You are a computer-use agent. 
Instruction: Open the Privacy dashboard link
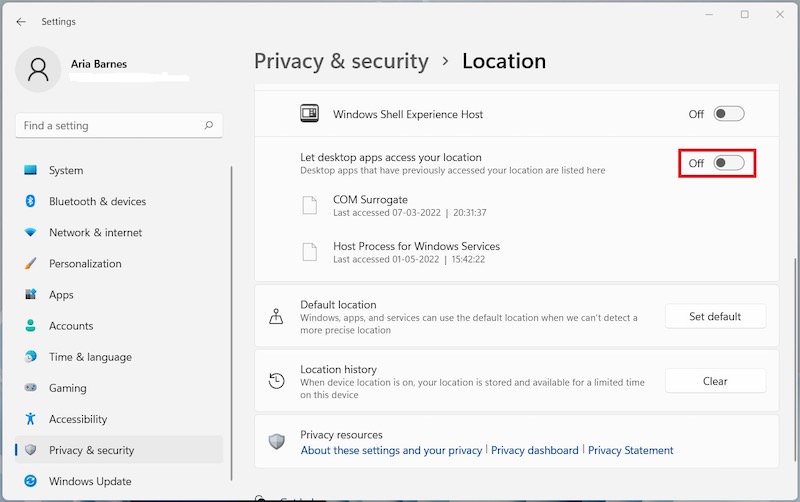click(x=534, y=451)
